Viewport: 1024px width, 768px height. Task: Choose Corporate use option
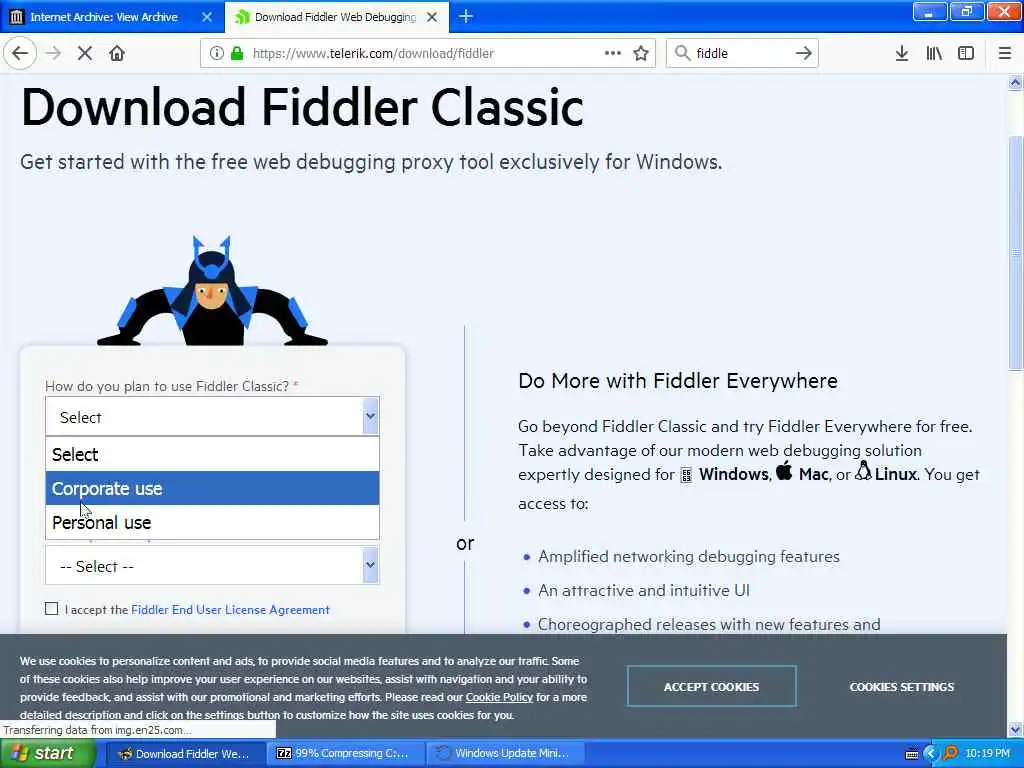pyautogui.click(x=212, y=488)
